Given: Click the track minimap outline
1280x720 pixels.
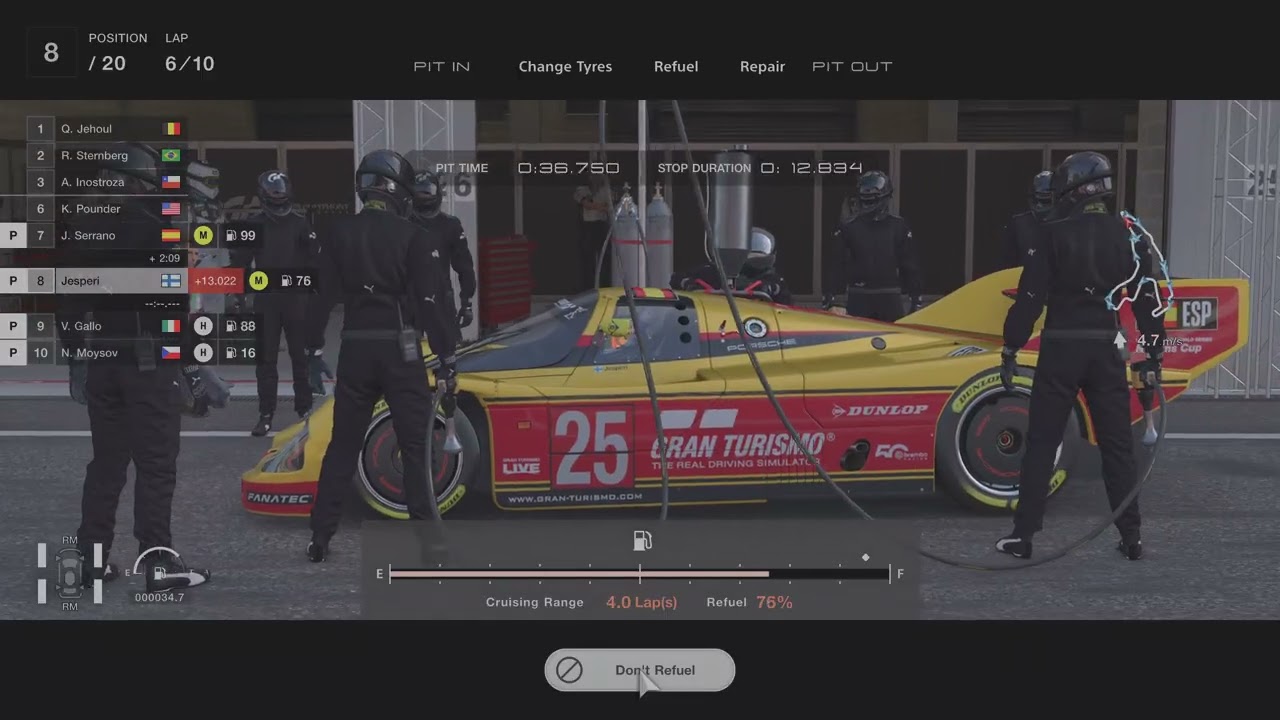Looking at the screenshot, I should point(1140,262).
